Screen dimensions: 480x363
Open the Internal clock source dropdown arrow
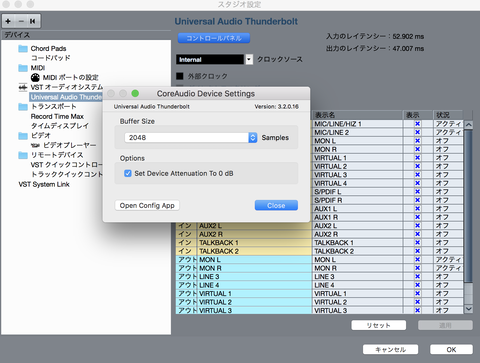[249, 60]
